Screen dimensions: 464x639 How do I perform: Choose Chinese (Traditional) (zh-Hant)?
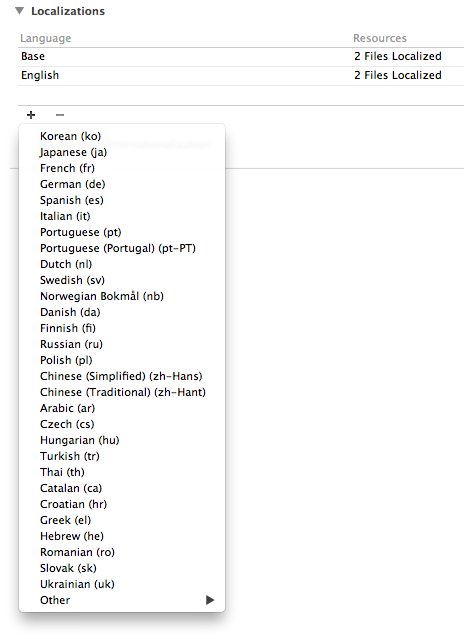(122, 392)
